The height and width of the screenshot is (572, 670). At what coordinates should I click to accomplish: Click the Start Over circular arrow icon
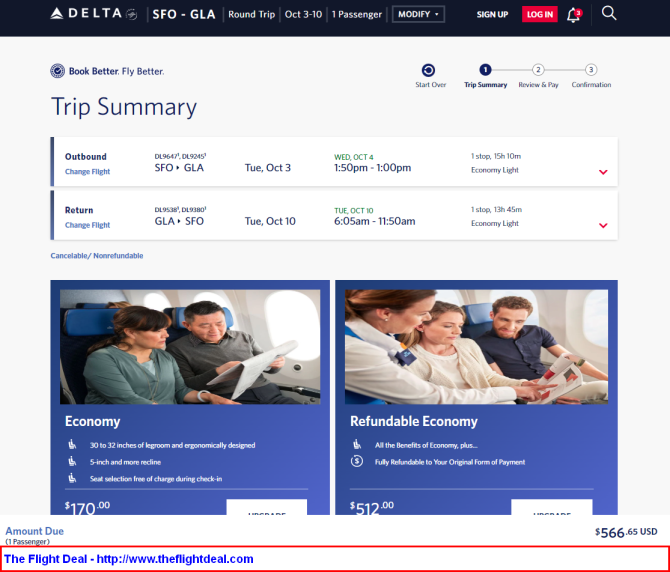point(428,70)
